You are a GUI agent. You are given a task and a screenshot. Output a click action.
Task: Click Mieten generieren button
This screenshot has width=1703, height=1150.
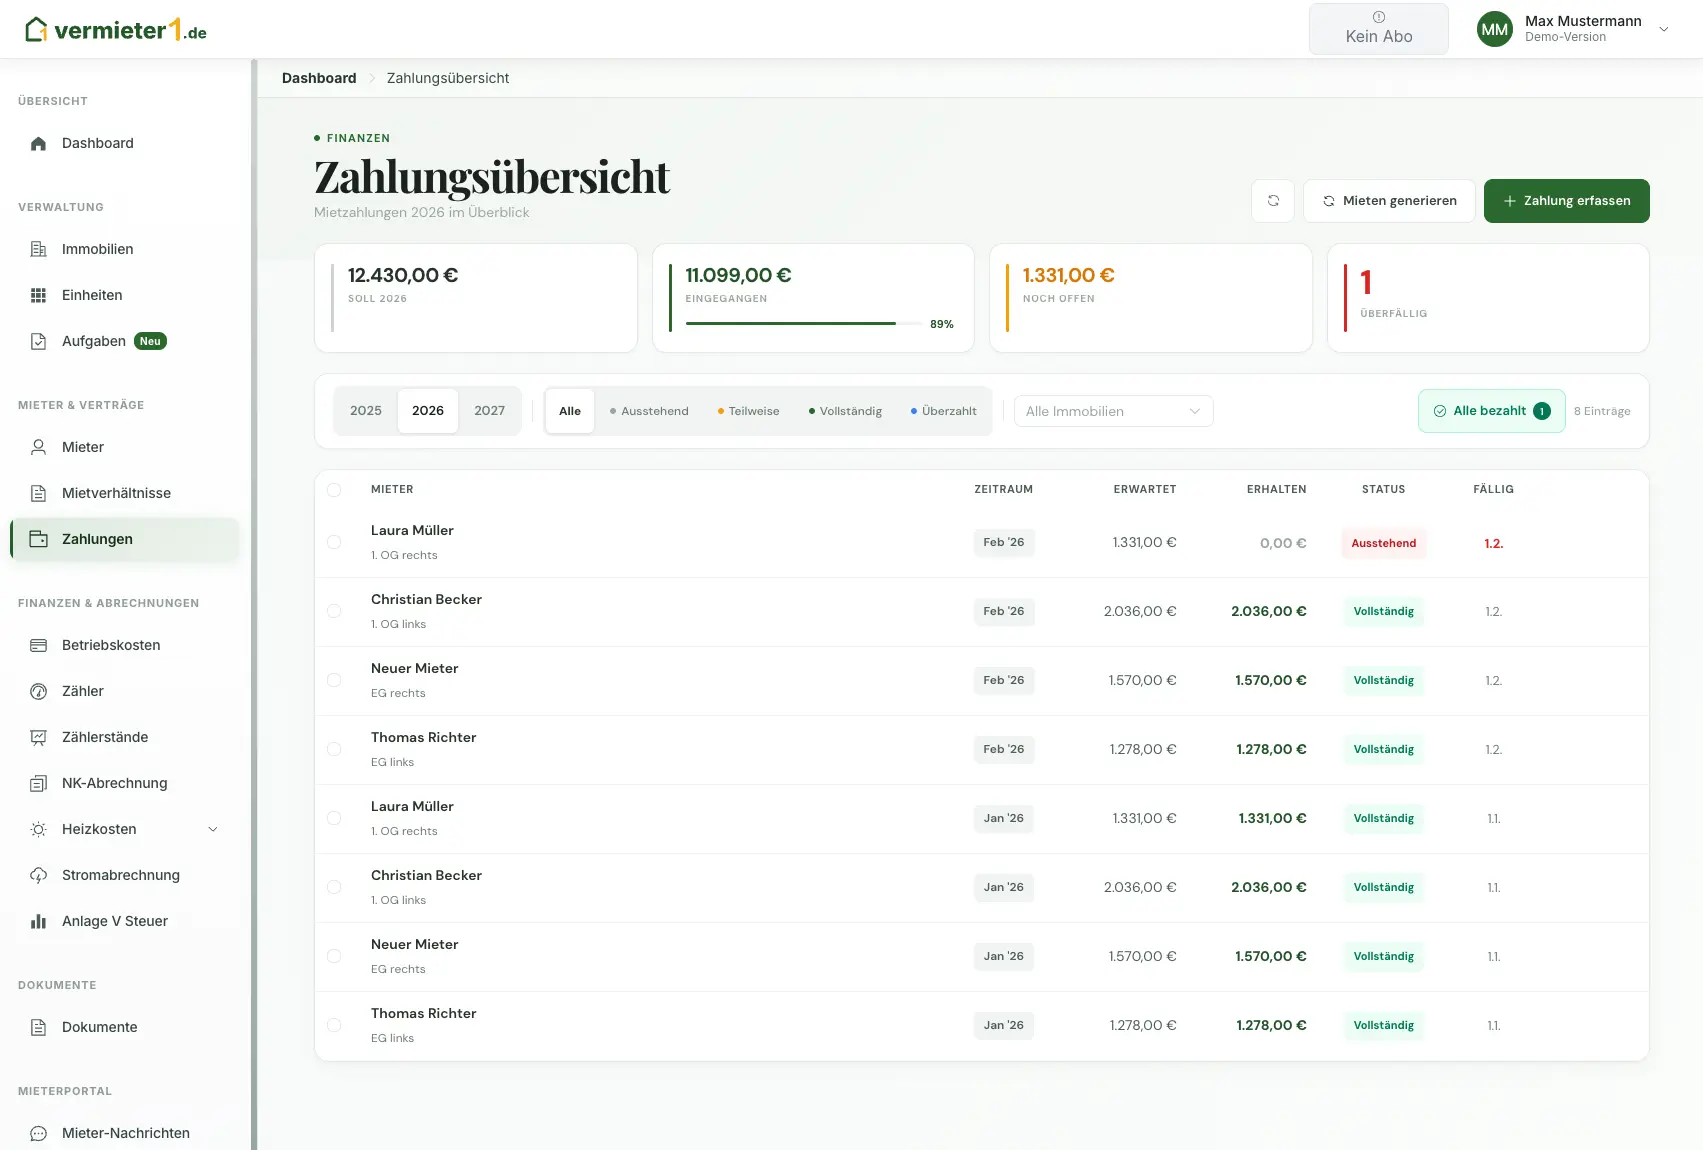point(1389,201)
